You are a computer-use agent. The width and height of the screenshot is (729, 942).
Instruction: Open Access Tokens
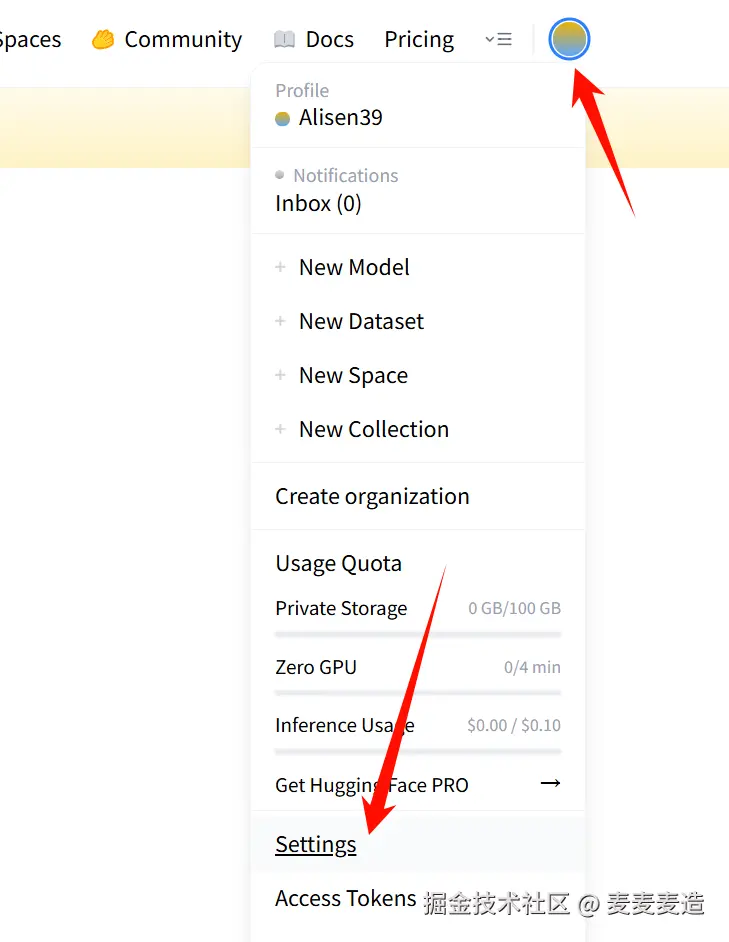coord(345,898)
